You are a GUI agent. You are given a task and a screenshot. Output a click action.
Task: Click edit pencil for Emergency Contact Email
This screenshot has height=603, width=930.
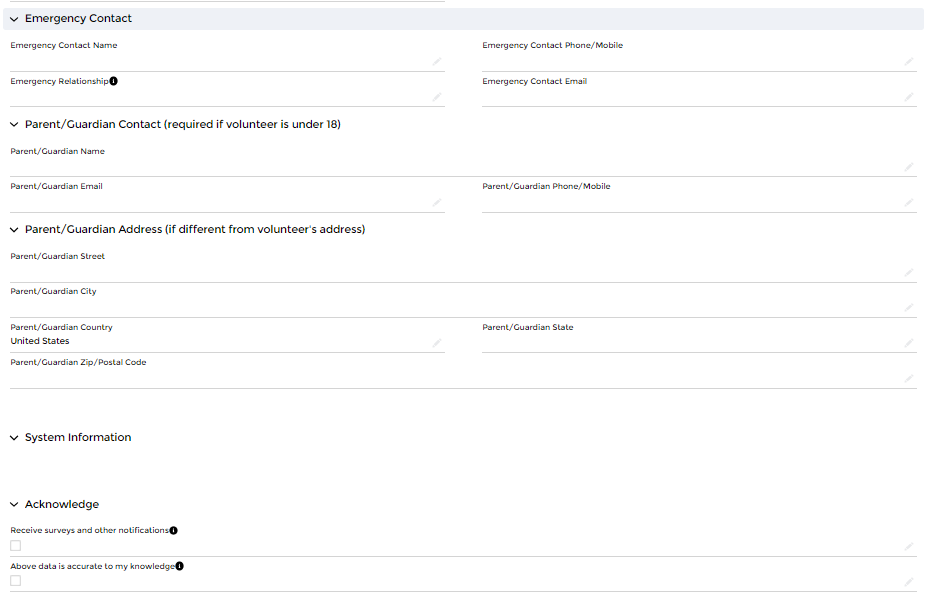[x=909, y=97]
